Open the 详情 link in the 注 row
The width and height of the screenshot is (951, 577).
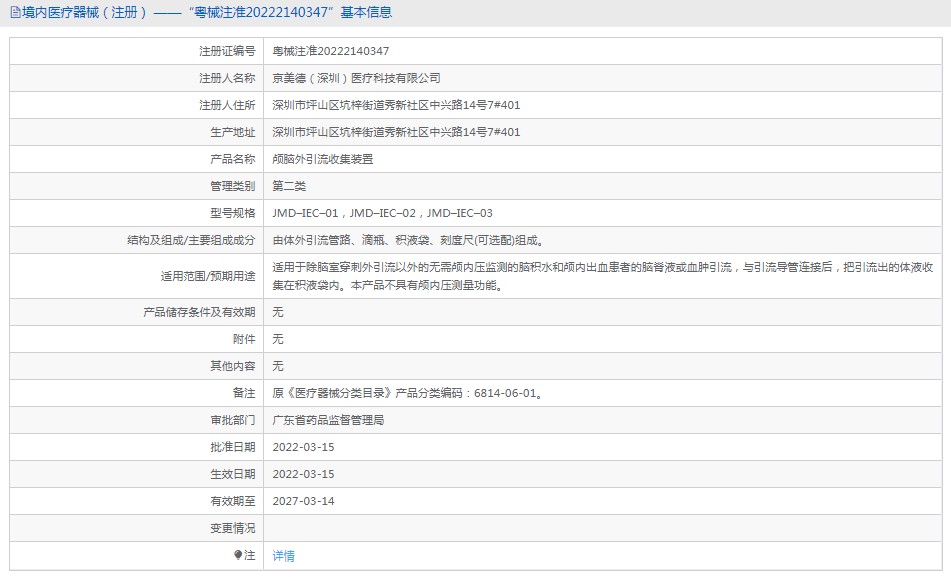[x=283, y=556]
